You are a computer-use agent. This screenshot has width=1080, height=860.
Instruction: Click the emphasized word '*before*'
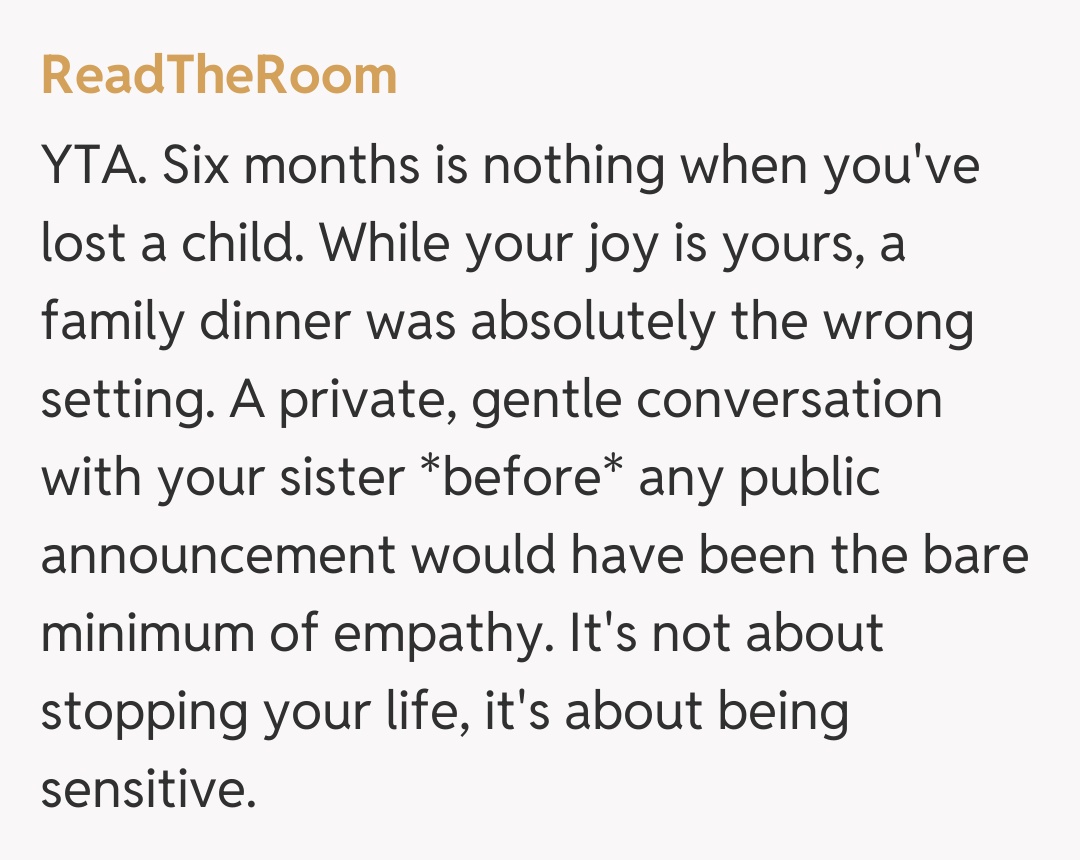pyautogui.click(x=519, y=478)
